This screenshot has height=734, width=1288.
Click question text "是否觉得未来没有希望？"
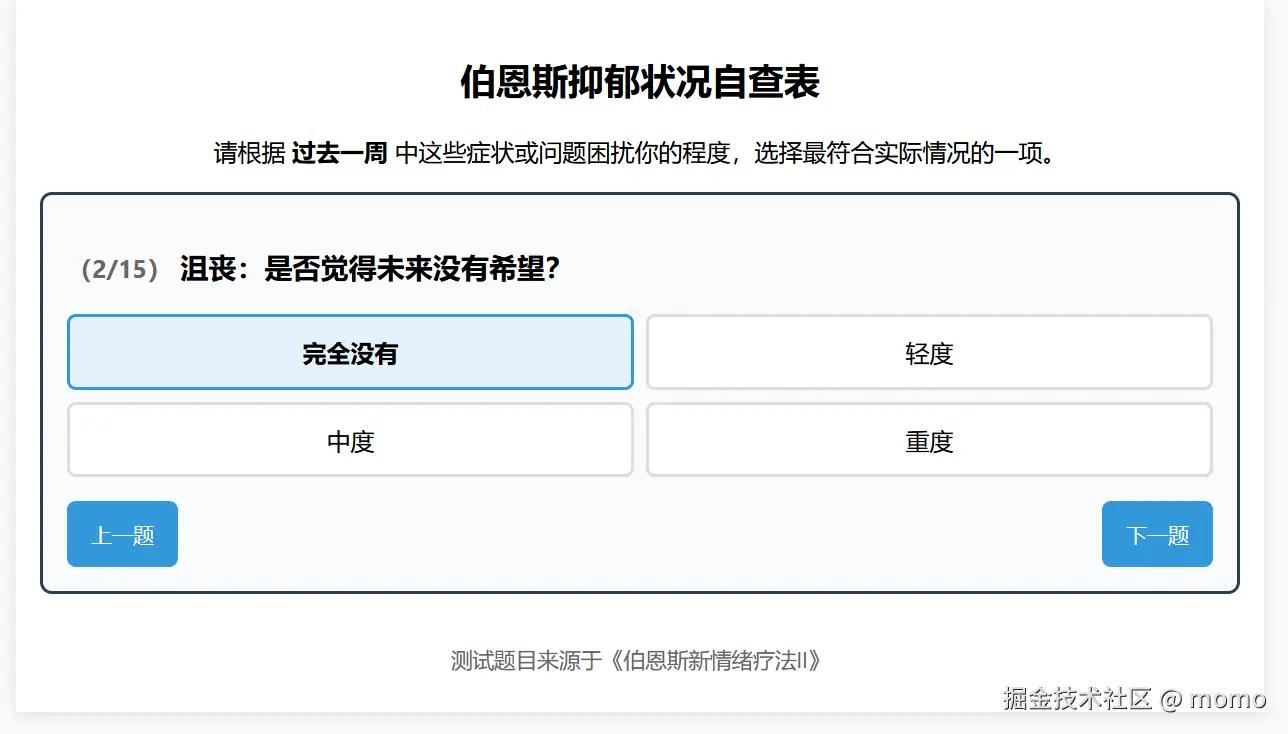point(410,270)
